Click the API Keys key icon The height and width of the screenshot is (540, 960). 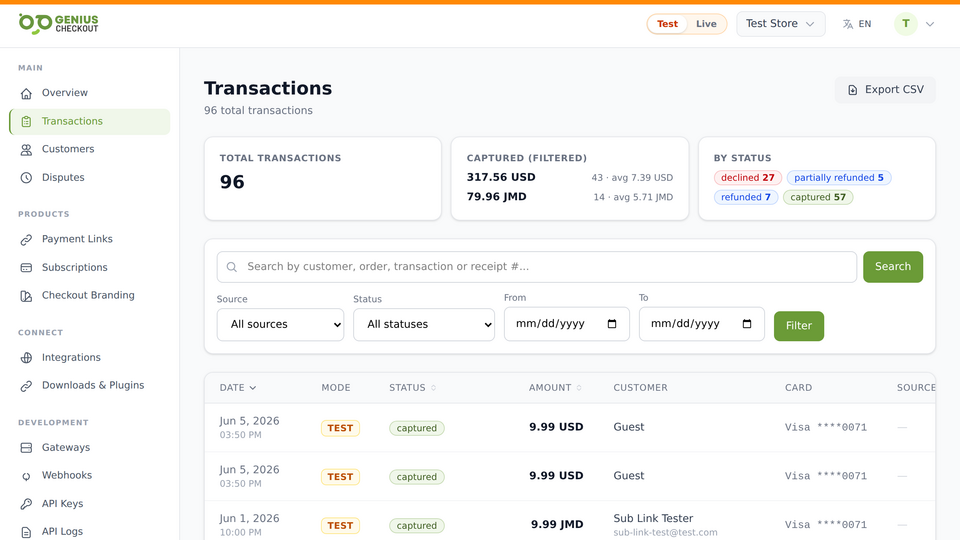coord(26,504)
